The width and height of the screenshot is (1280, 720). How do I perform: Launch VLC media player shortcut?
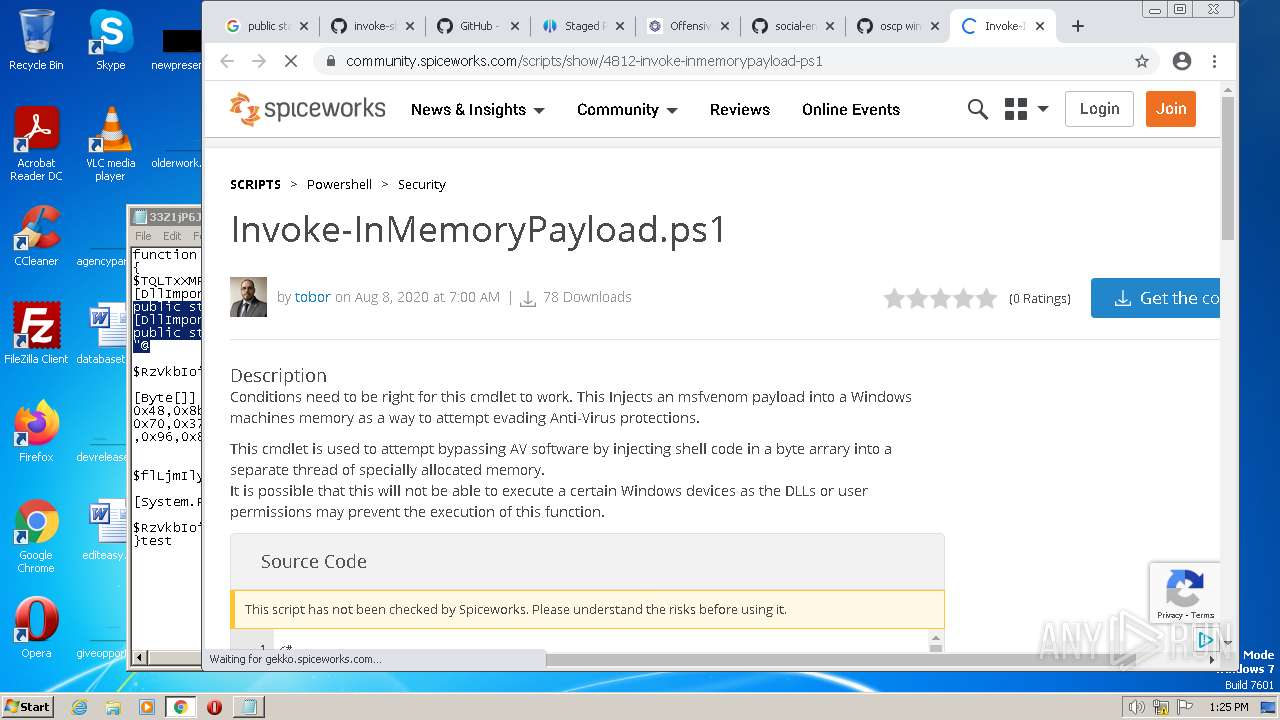click(110, 144)
